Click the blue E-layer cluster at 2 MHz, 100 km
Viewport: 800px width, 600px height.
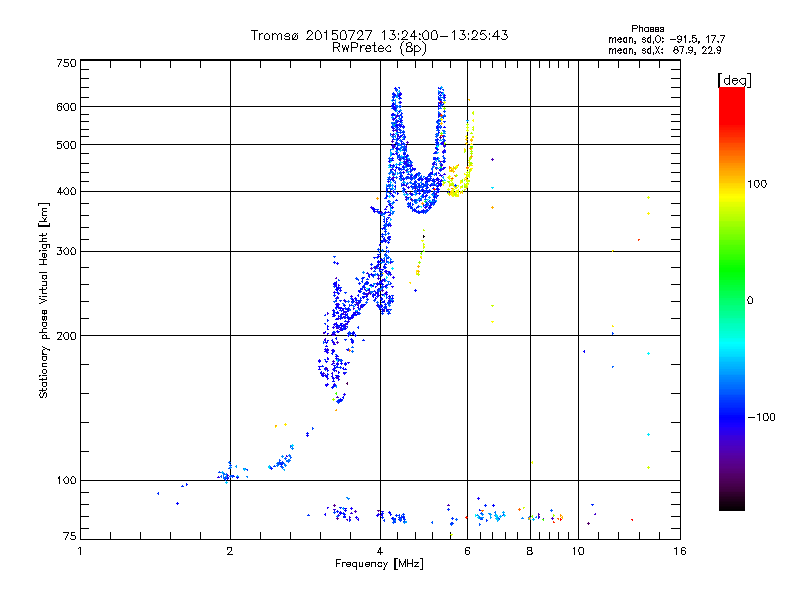click(231, 473)
